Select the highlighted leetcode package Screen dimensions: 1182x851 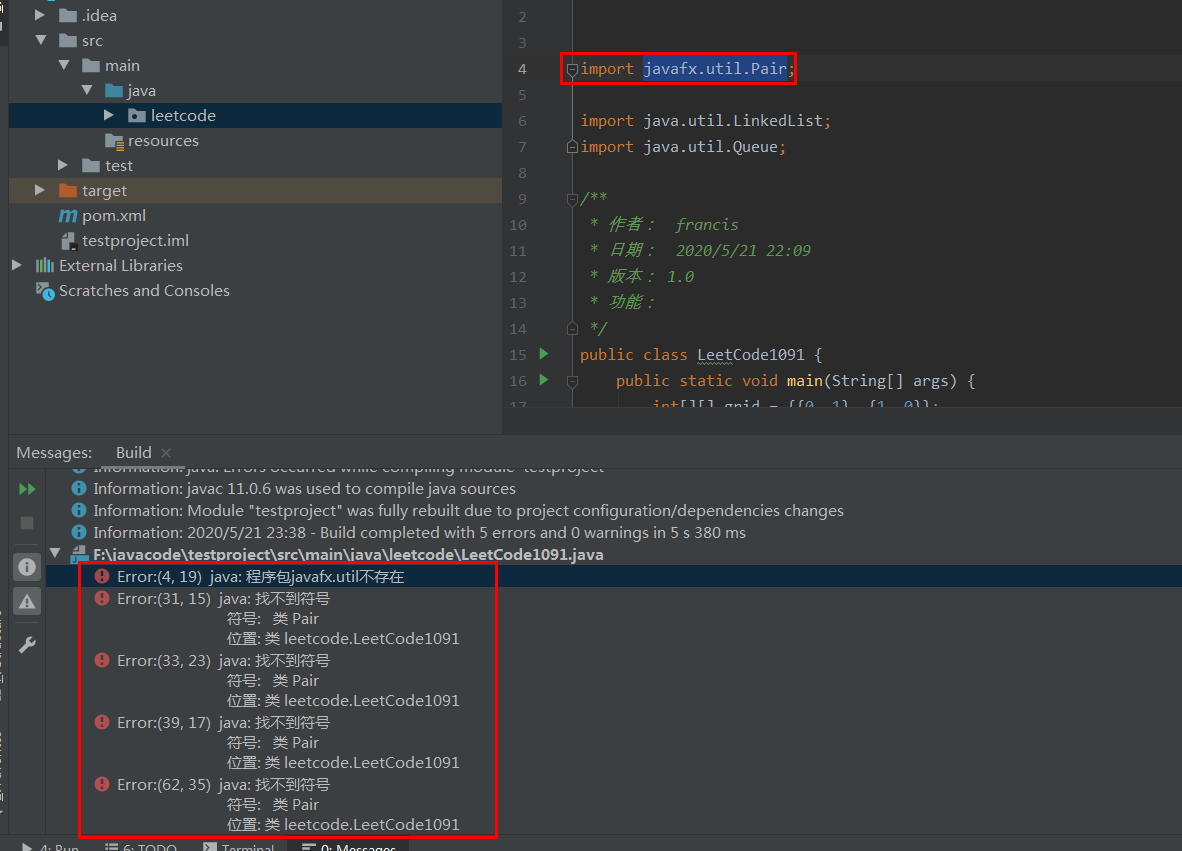point(181,115)
